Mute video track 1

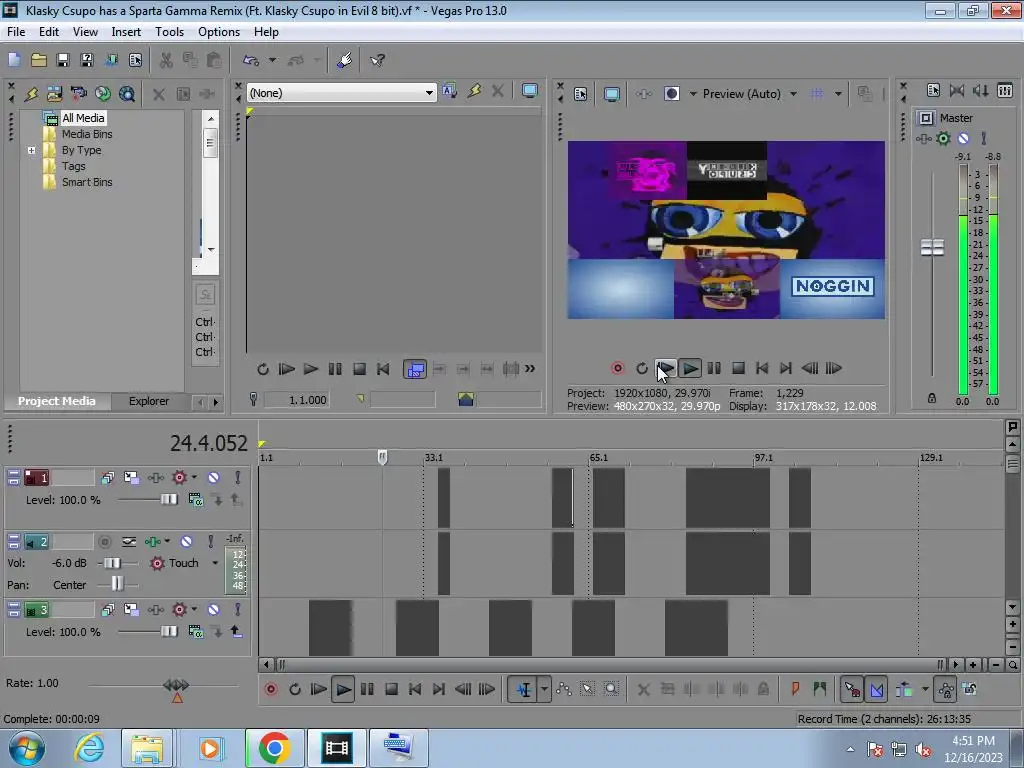pos(214,478)
